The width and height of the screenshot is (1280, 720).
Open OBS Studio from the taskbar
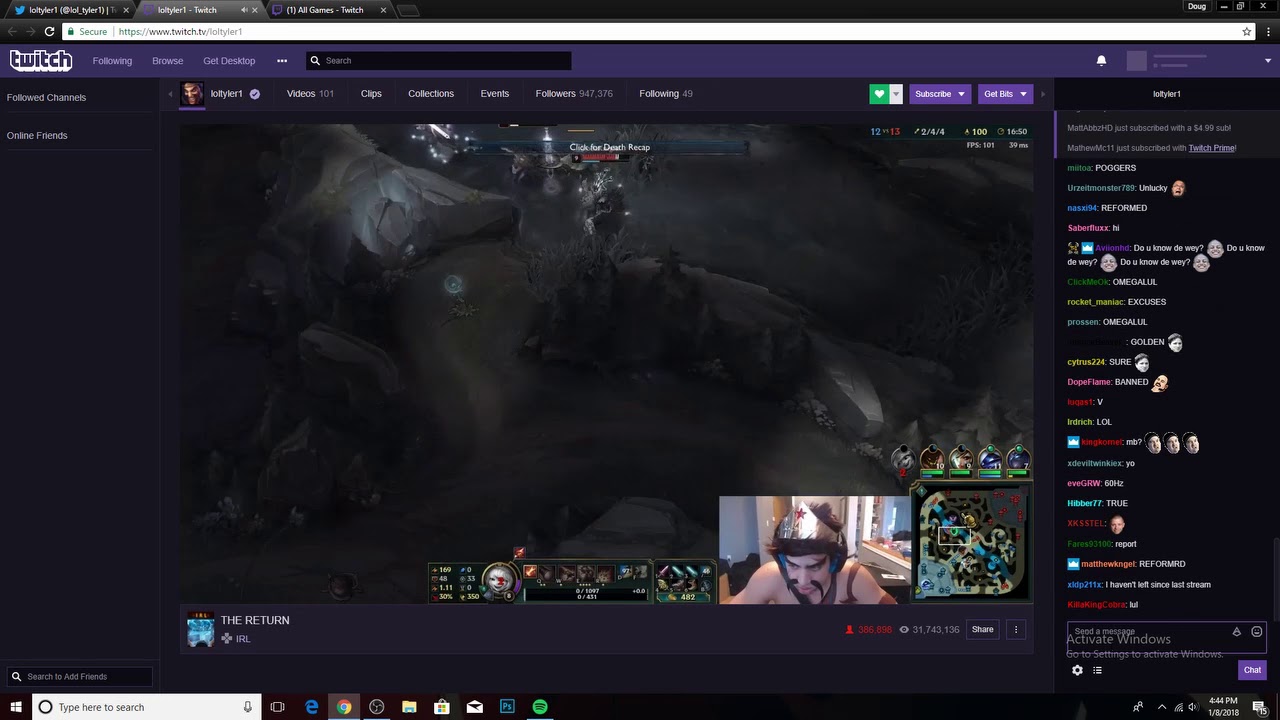coord(376,707)
